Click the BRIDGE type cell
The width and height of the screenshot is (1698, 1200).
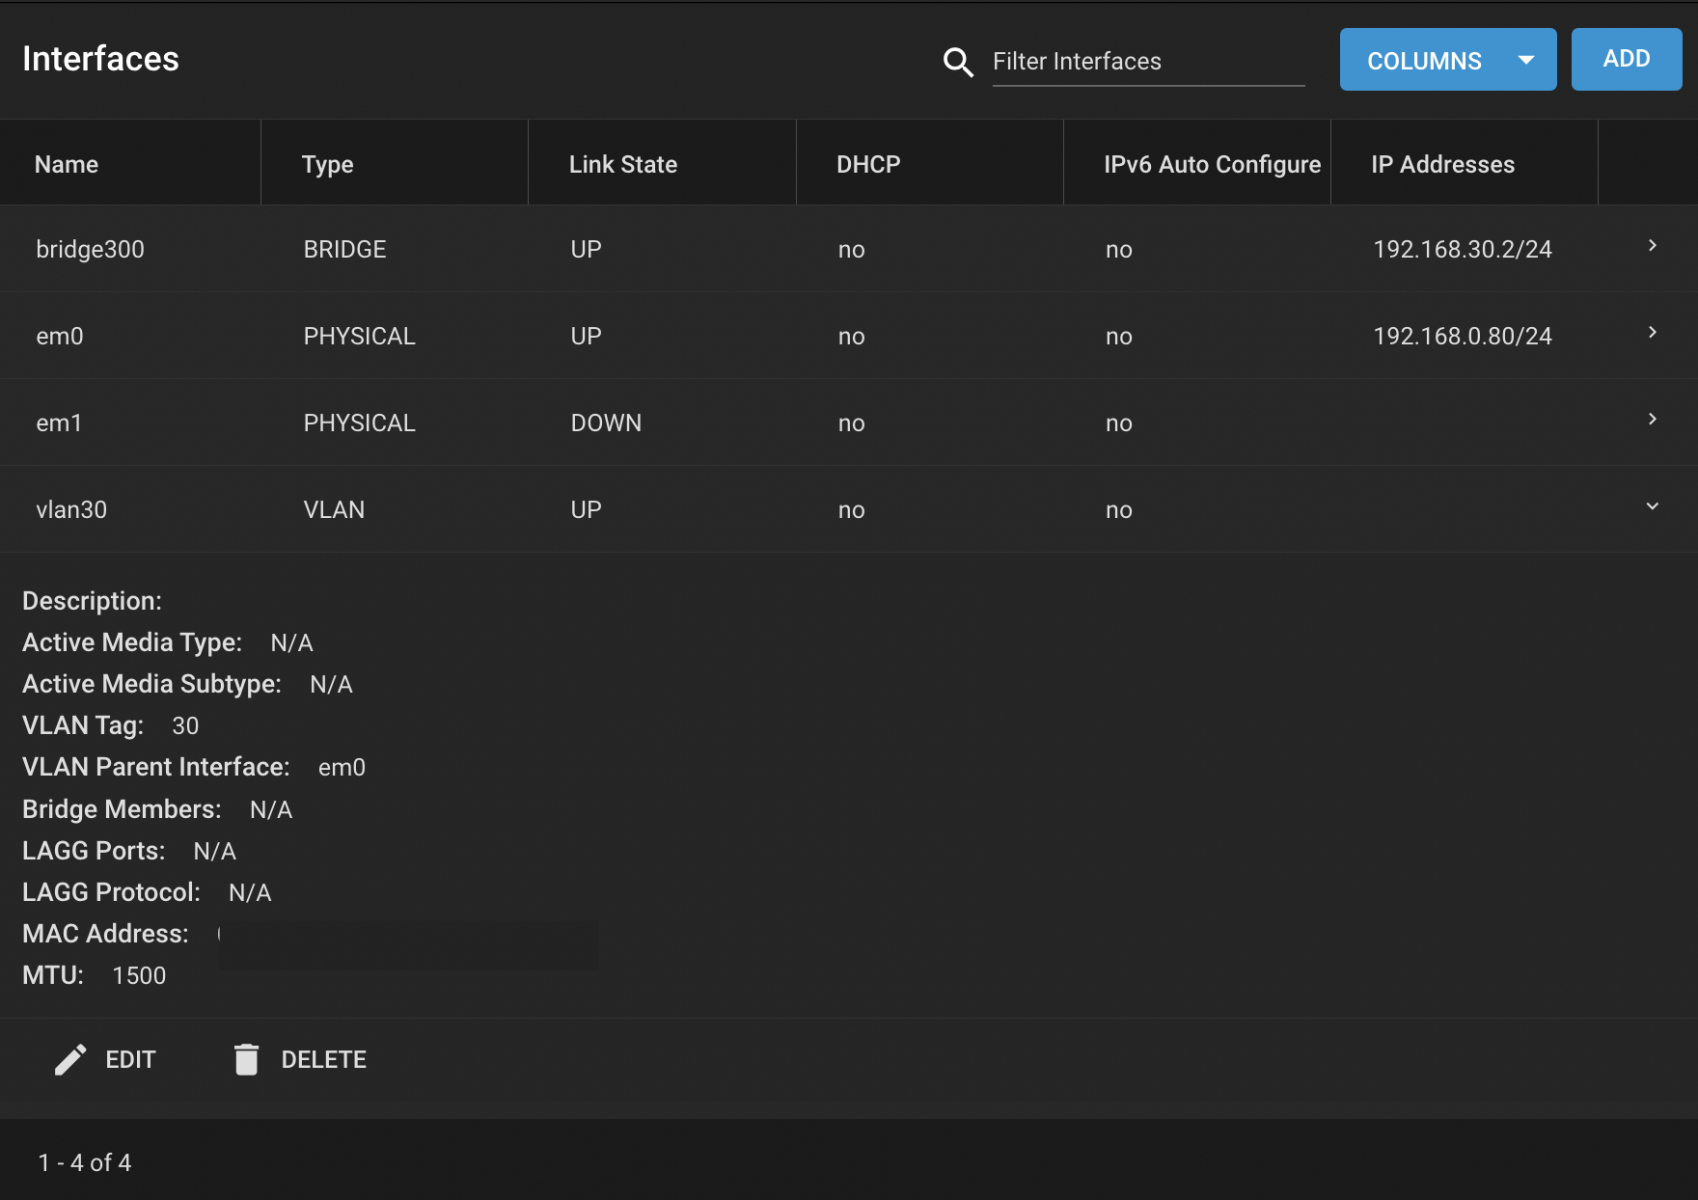pos(345,250)
